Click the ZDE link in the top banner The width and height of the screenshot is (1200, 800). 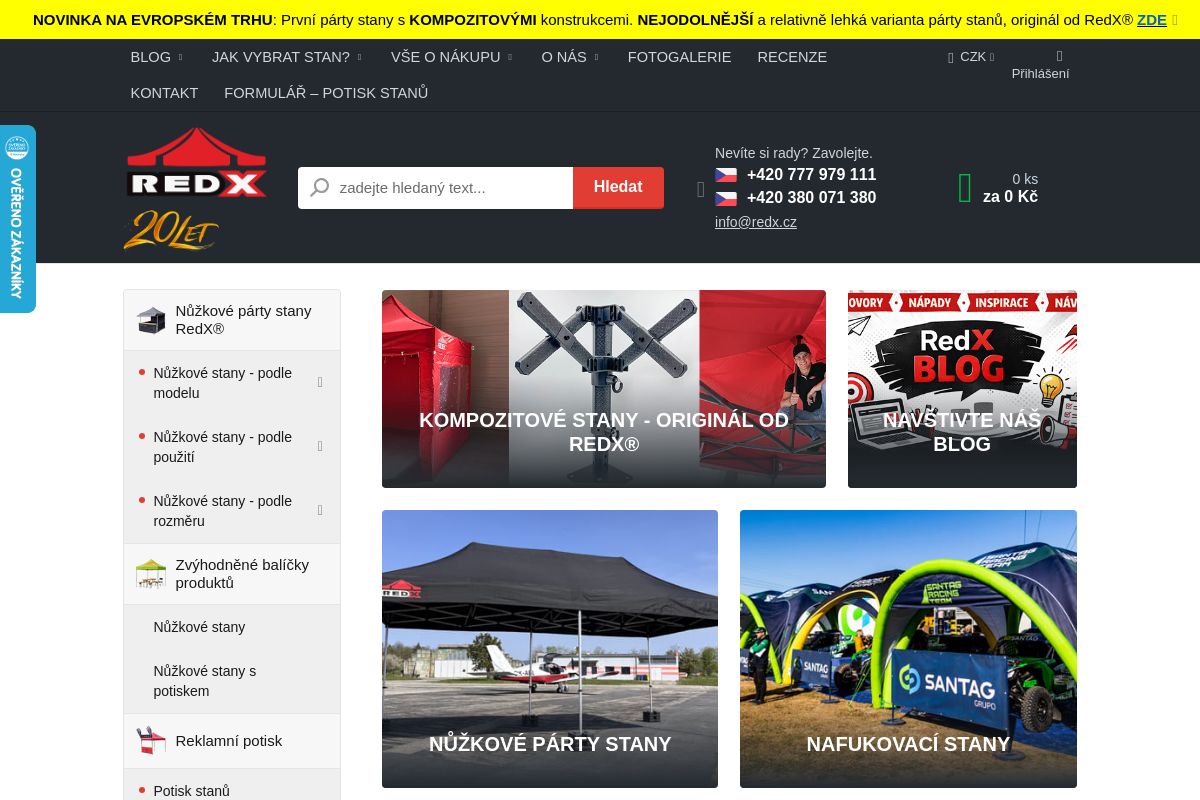tap(1151, 19)
